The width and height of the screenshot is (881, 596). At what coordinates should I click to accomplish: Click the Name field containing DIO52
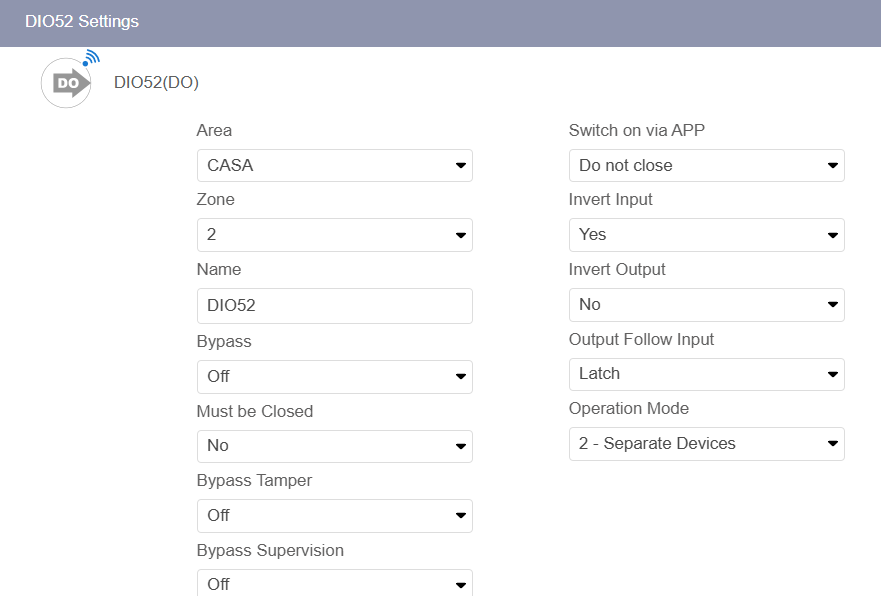point(334,306)
